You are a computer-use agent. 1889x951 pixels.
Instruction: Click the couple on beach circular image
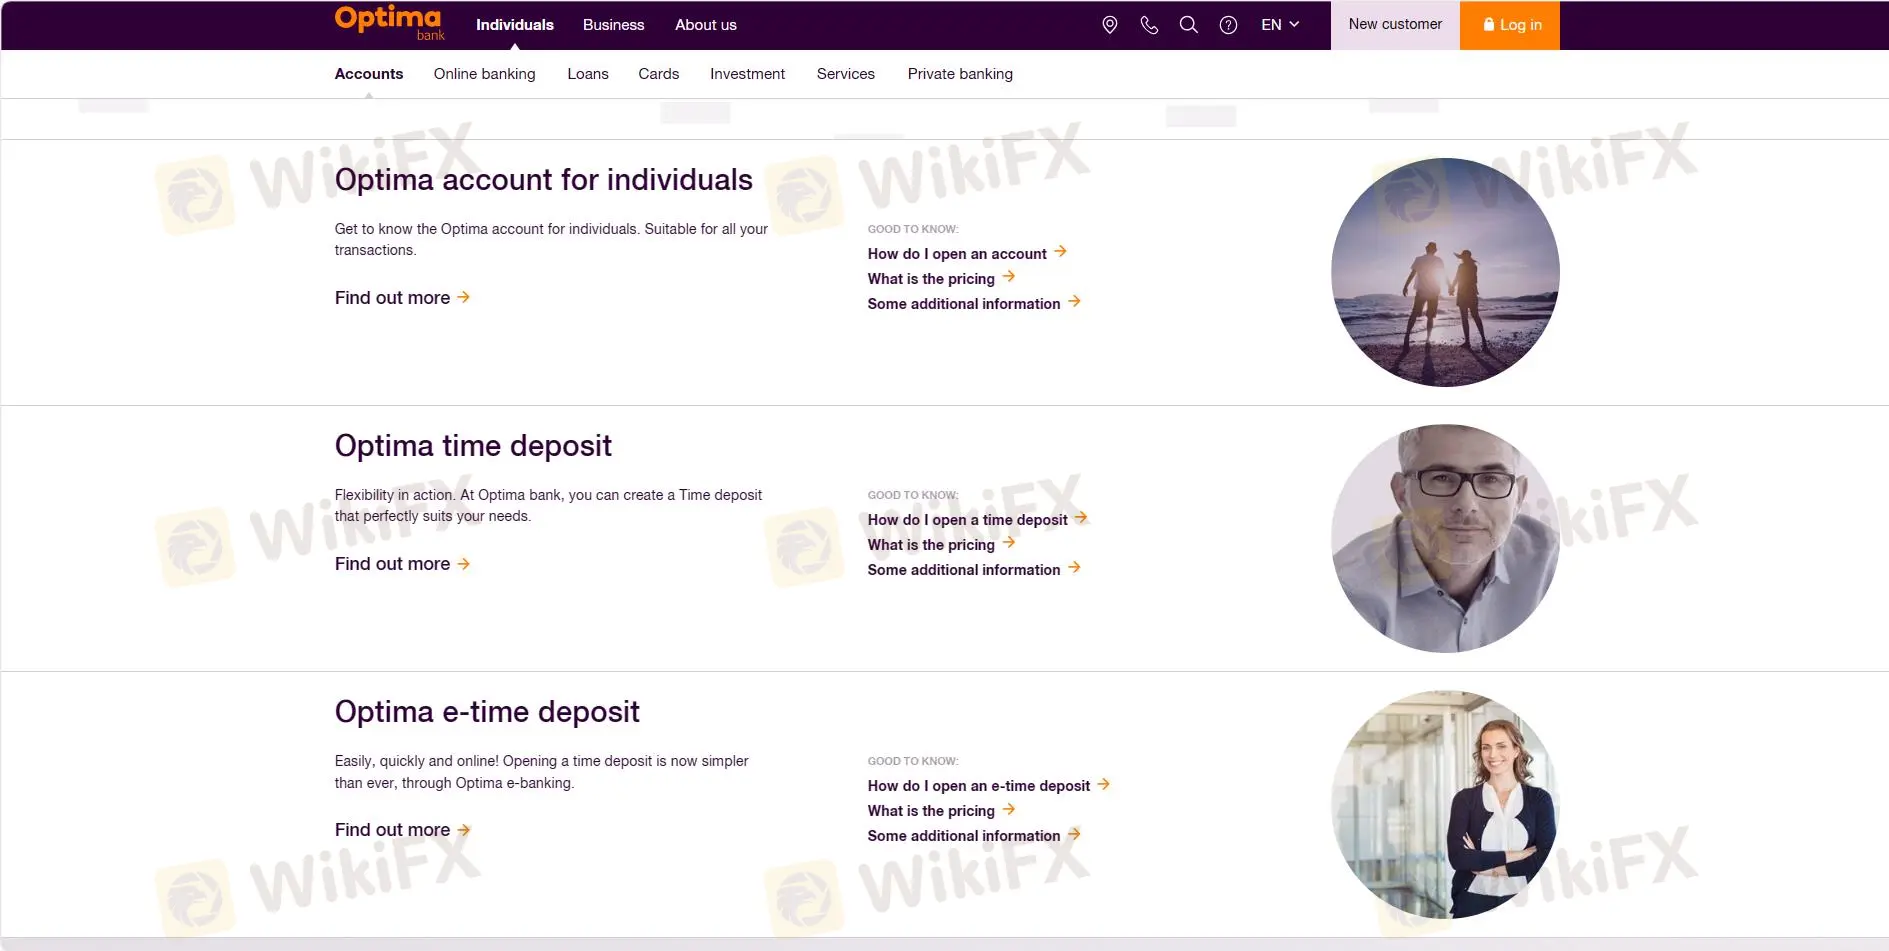[x=1445, y=272]
